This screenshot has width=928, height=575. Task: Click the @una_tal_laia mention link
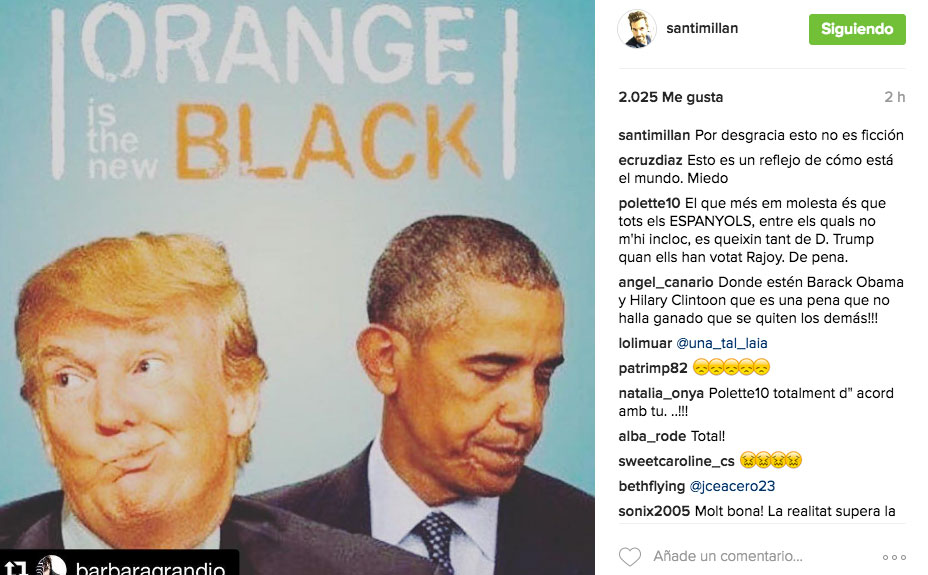pos(721,343)
